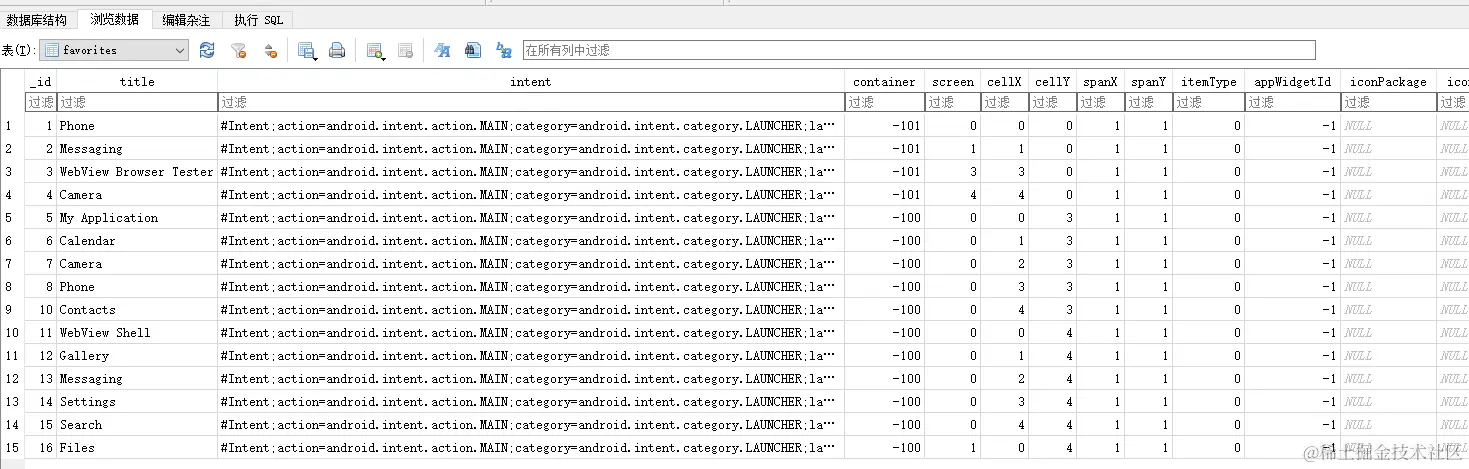Select the 浏览数据 tab
The image size is (1469, 469).
click(114, 19)
